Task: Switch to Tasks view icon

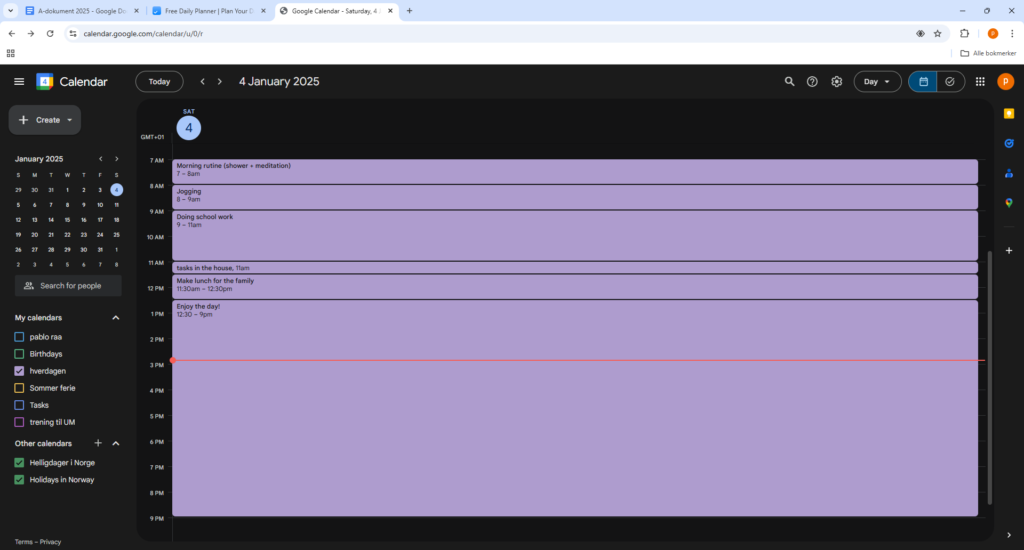Action: [x=950, y=82]
